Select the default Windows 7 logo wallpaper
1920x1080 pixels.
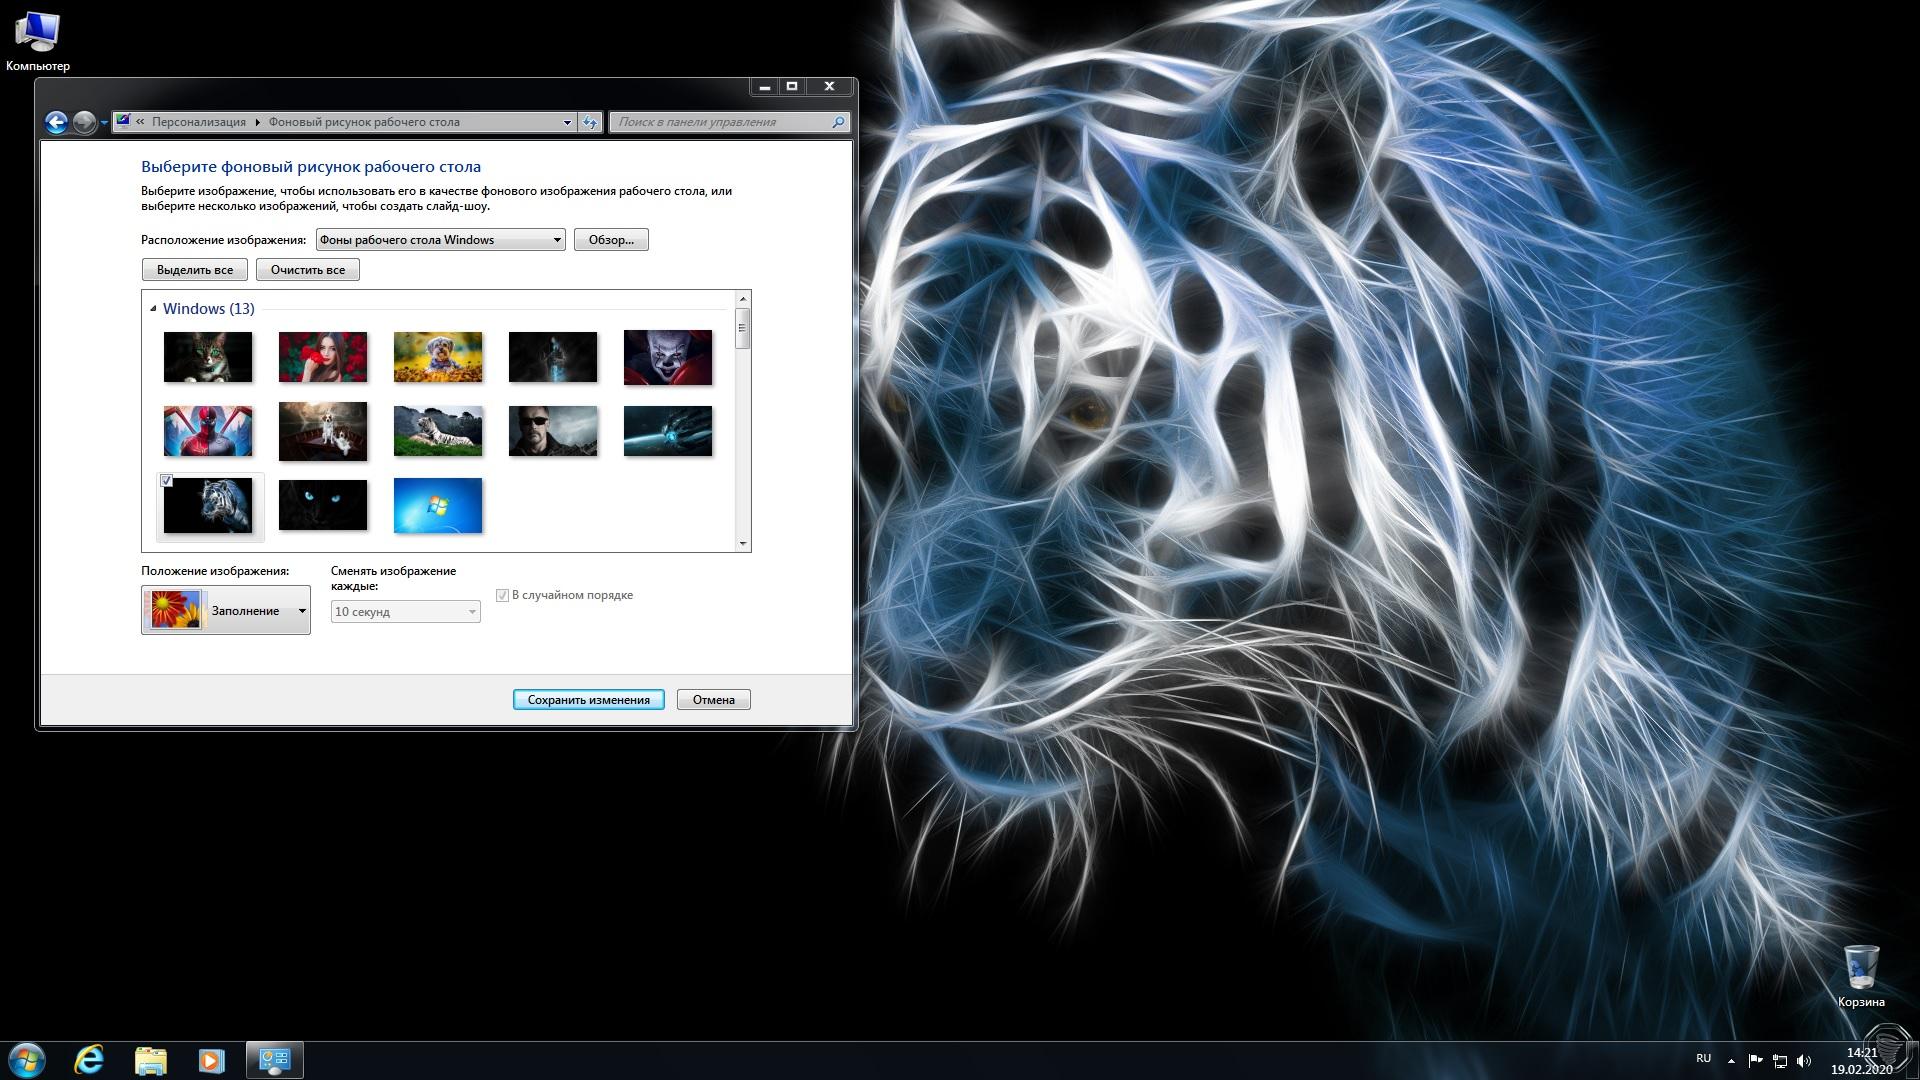point(438,505)
